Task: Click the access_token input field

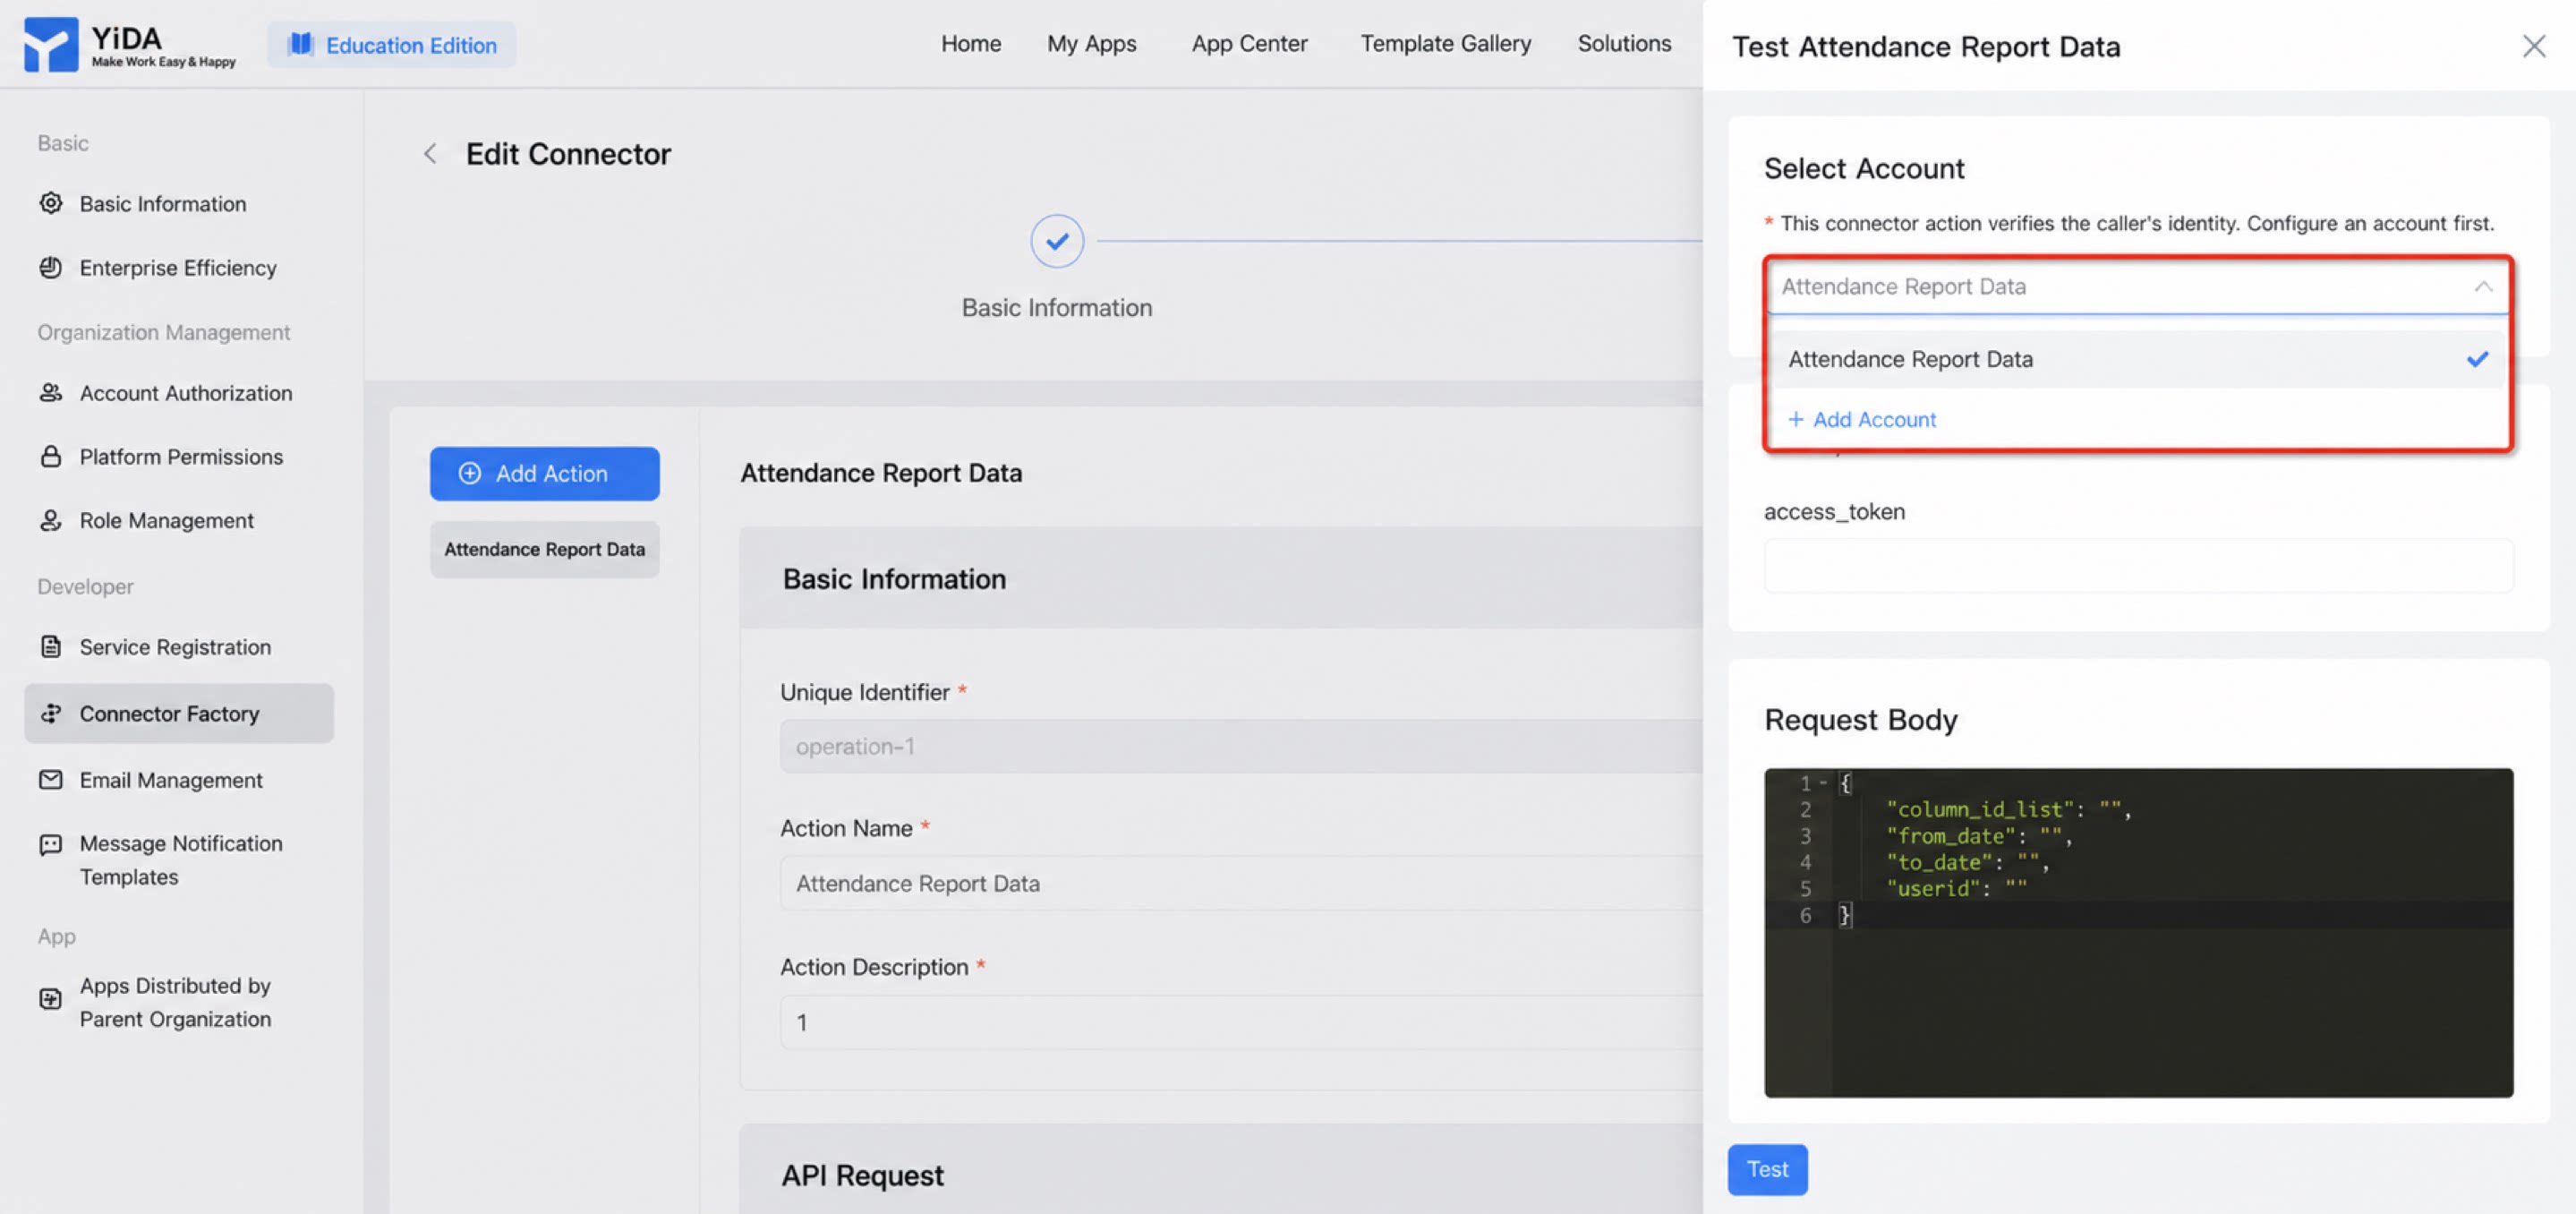Action: (x=2138, y=566)
